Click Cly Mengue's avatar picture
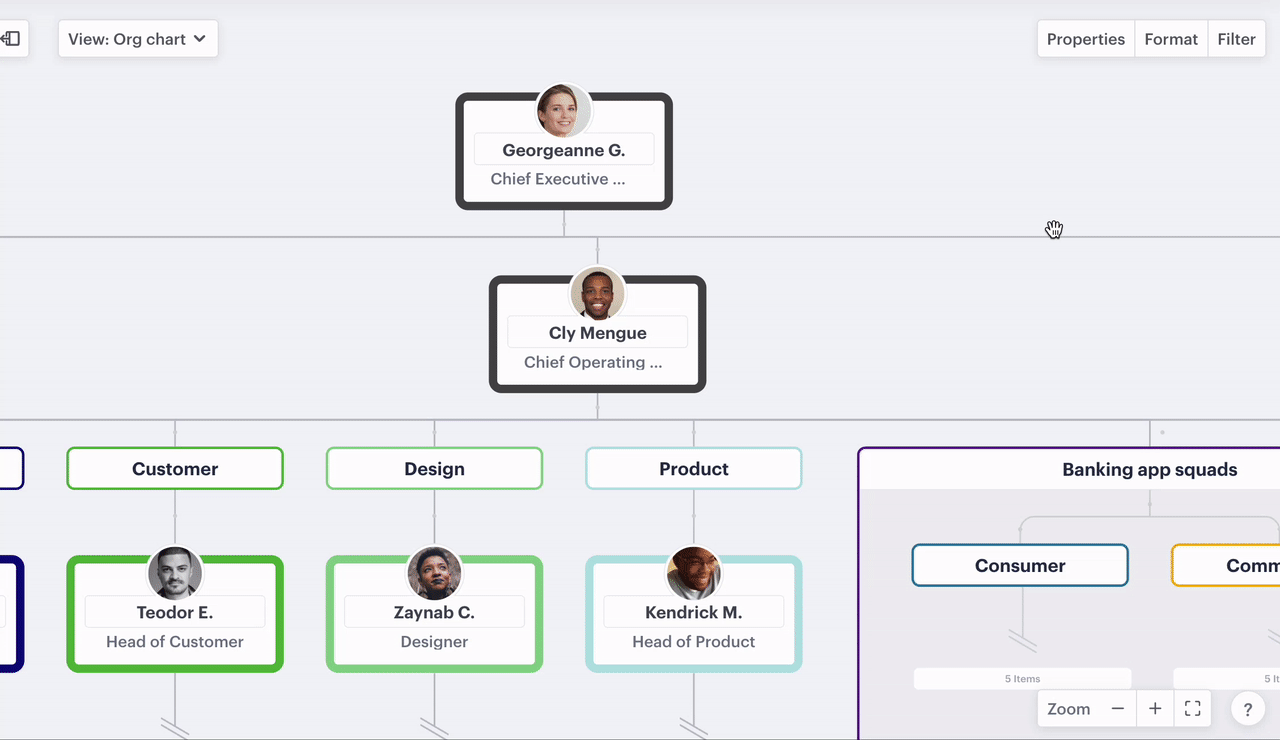 point(597,293)
